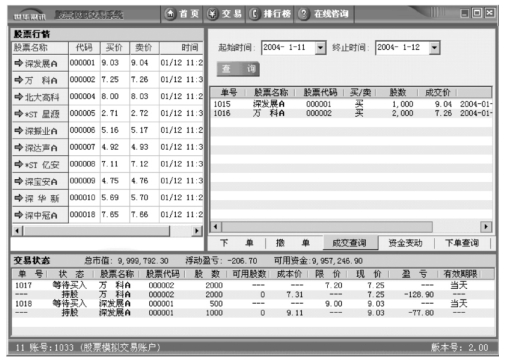Click the 首页 home icon
Viewport: 507px width, 361px height.
[170, 14]
